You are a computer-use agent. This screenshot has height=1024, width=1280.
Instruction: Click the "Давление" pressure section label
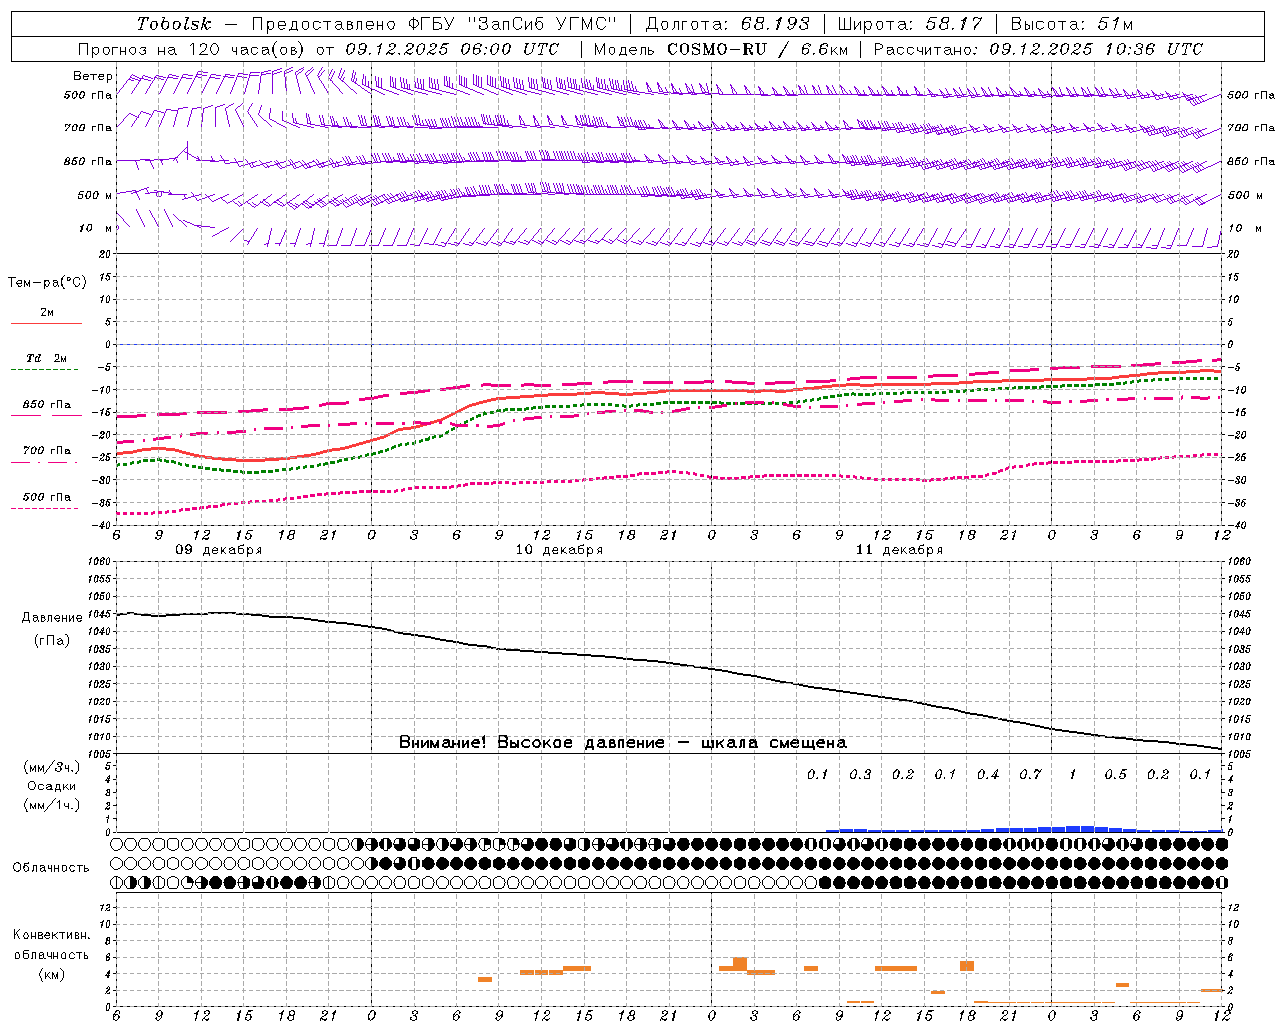[52, 618]
